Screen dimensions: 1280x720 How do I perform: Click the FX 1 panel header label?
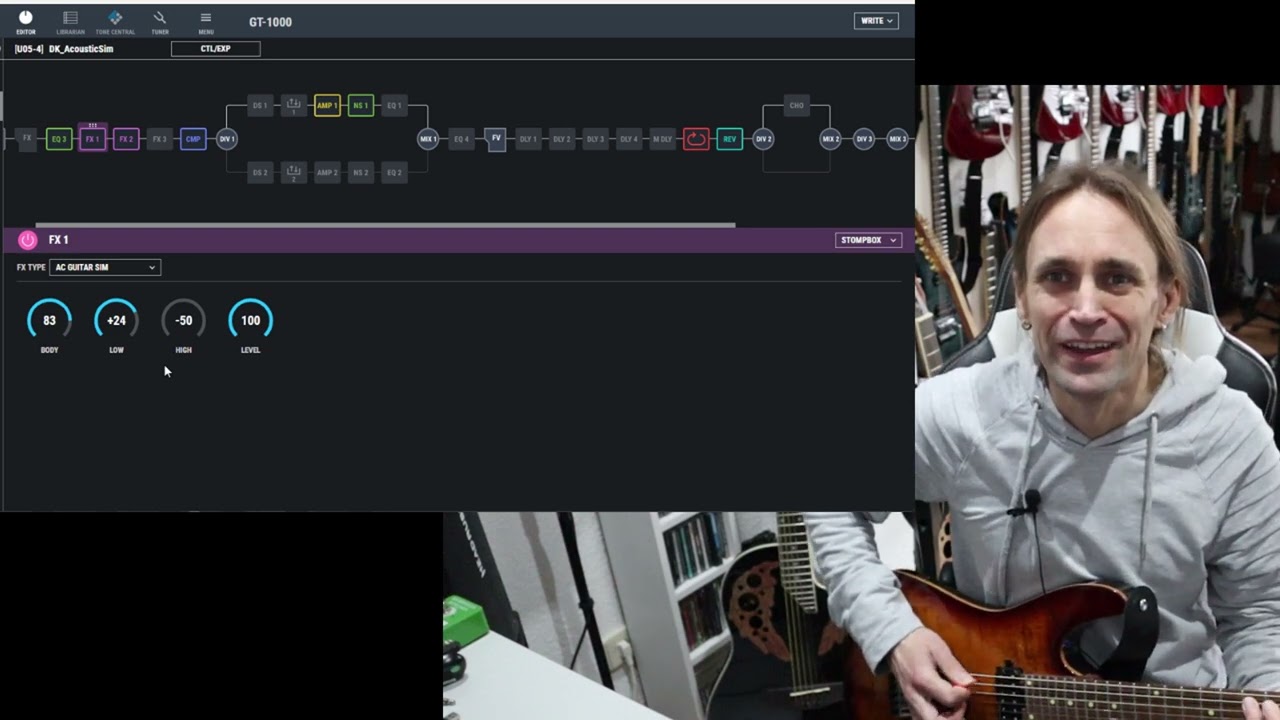pyautogui.click(x=59, y=240)
